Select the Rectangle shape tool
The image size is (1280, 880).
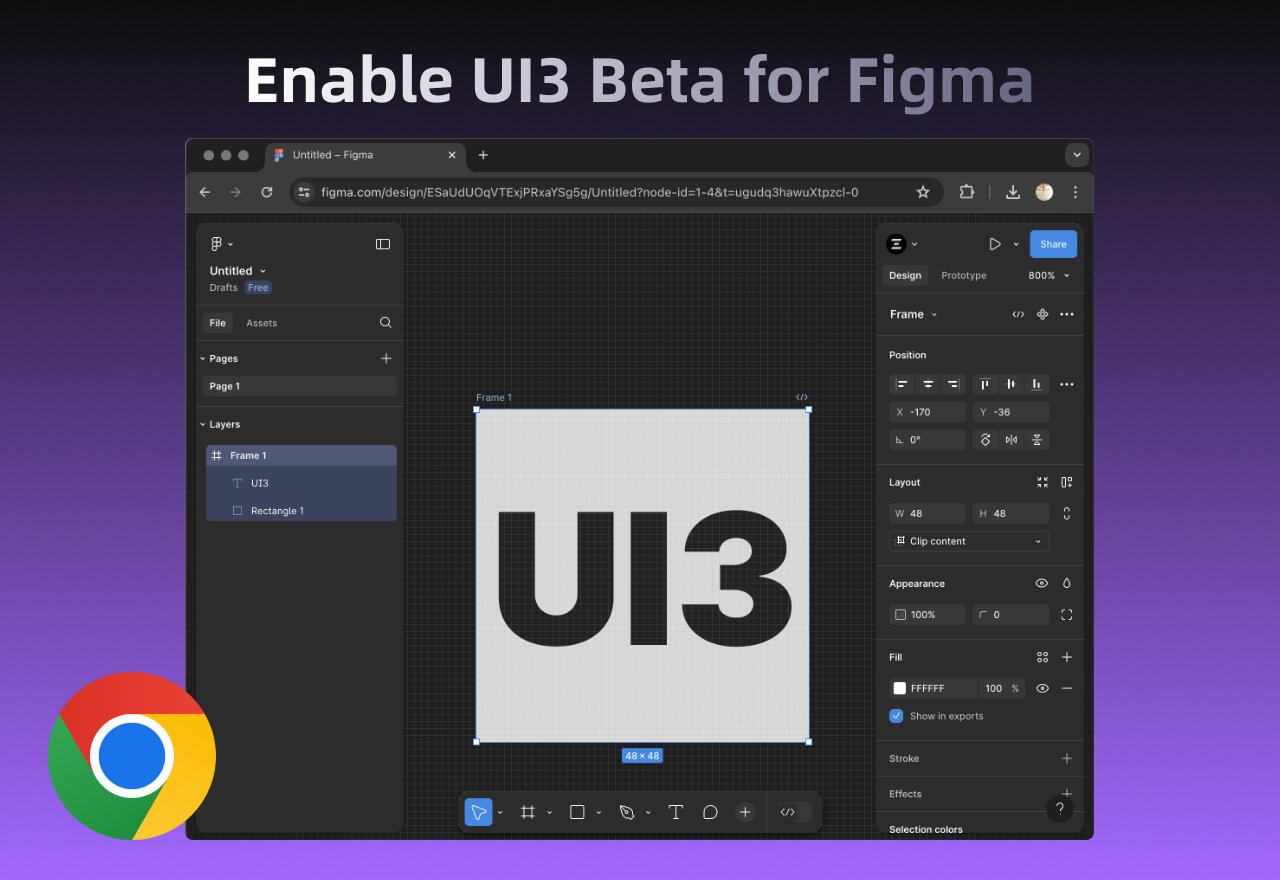[578, 811]
